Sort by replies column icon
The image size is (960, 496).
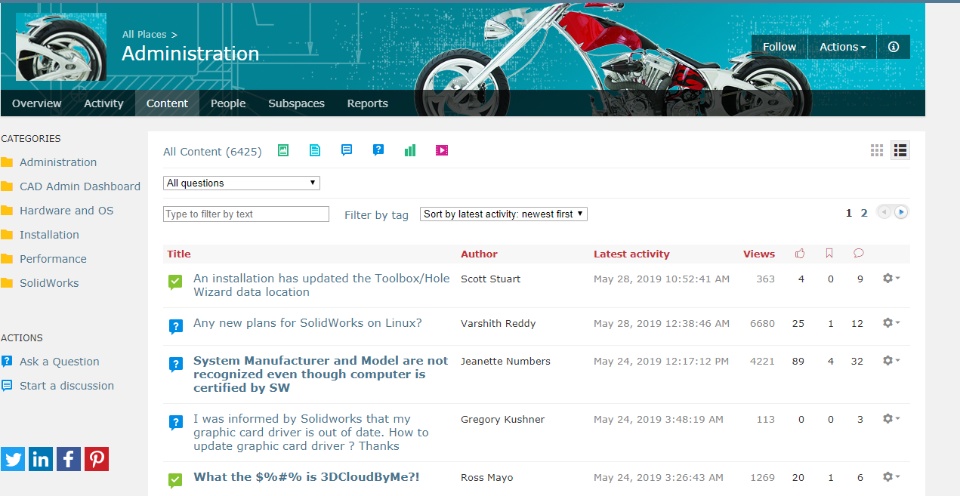click(858, 253)
